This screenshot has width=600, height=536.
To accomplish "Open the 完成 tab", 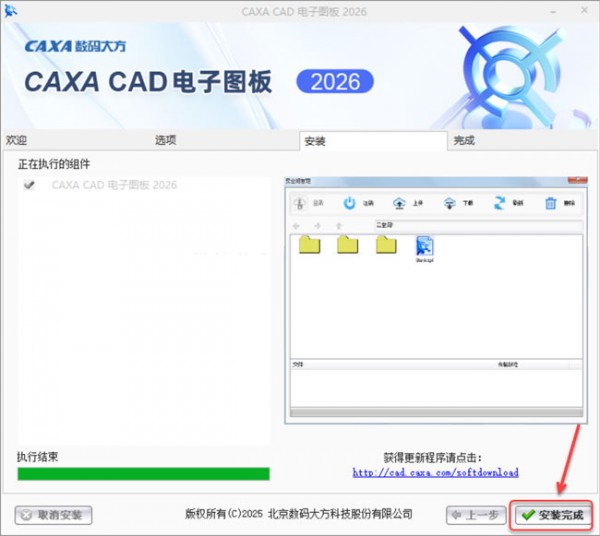I will 464,140.
